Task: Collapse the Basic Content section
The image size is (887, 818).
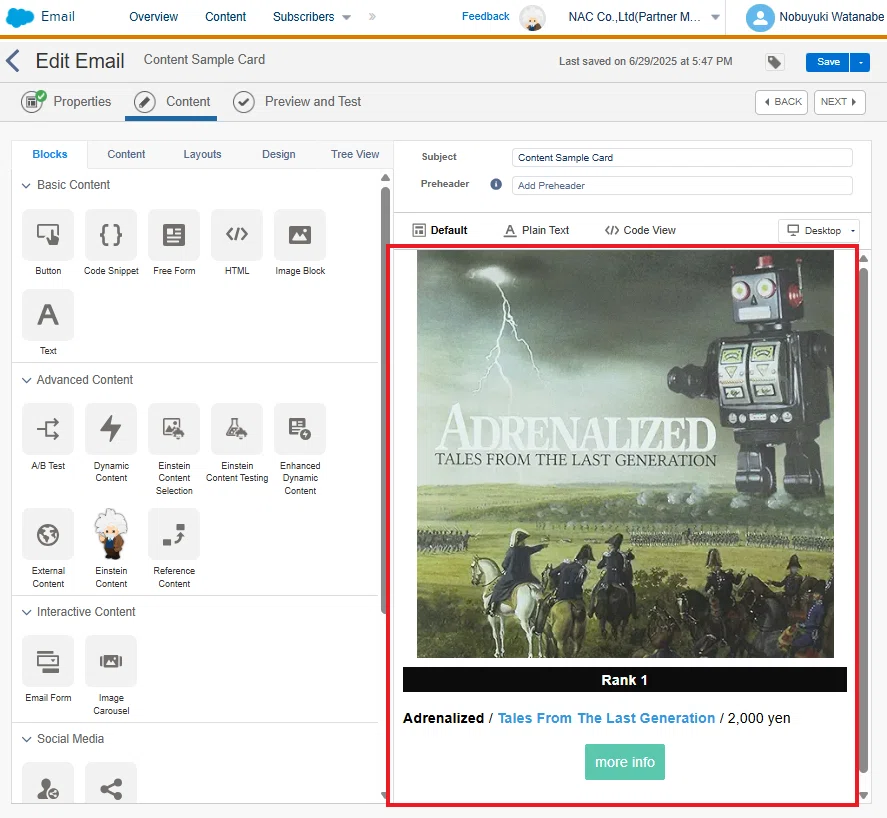Action: (26, 186)
